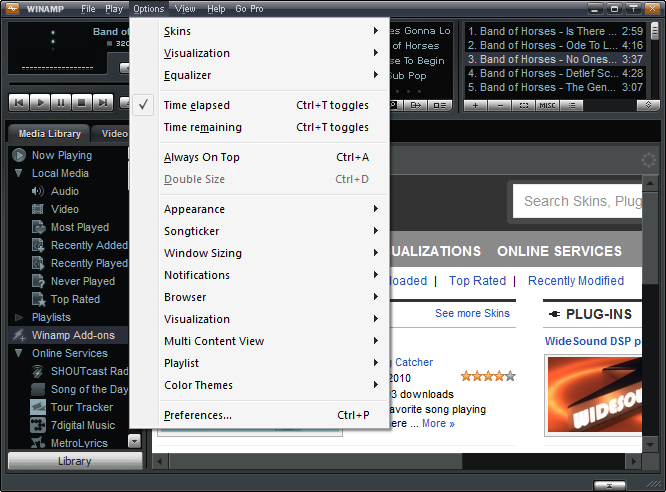Click the See more Skins link
This screenshot has height=492, width=666.
(472, 313)
